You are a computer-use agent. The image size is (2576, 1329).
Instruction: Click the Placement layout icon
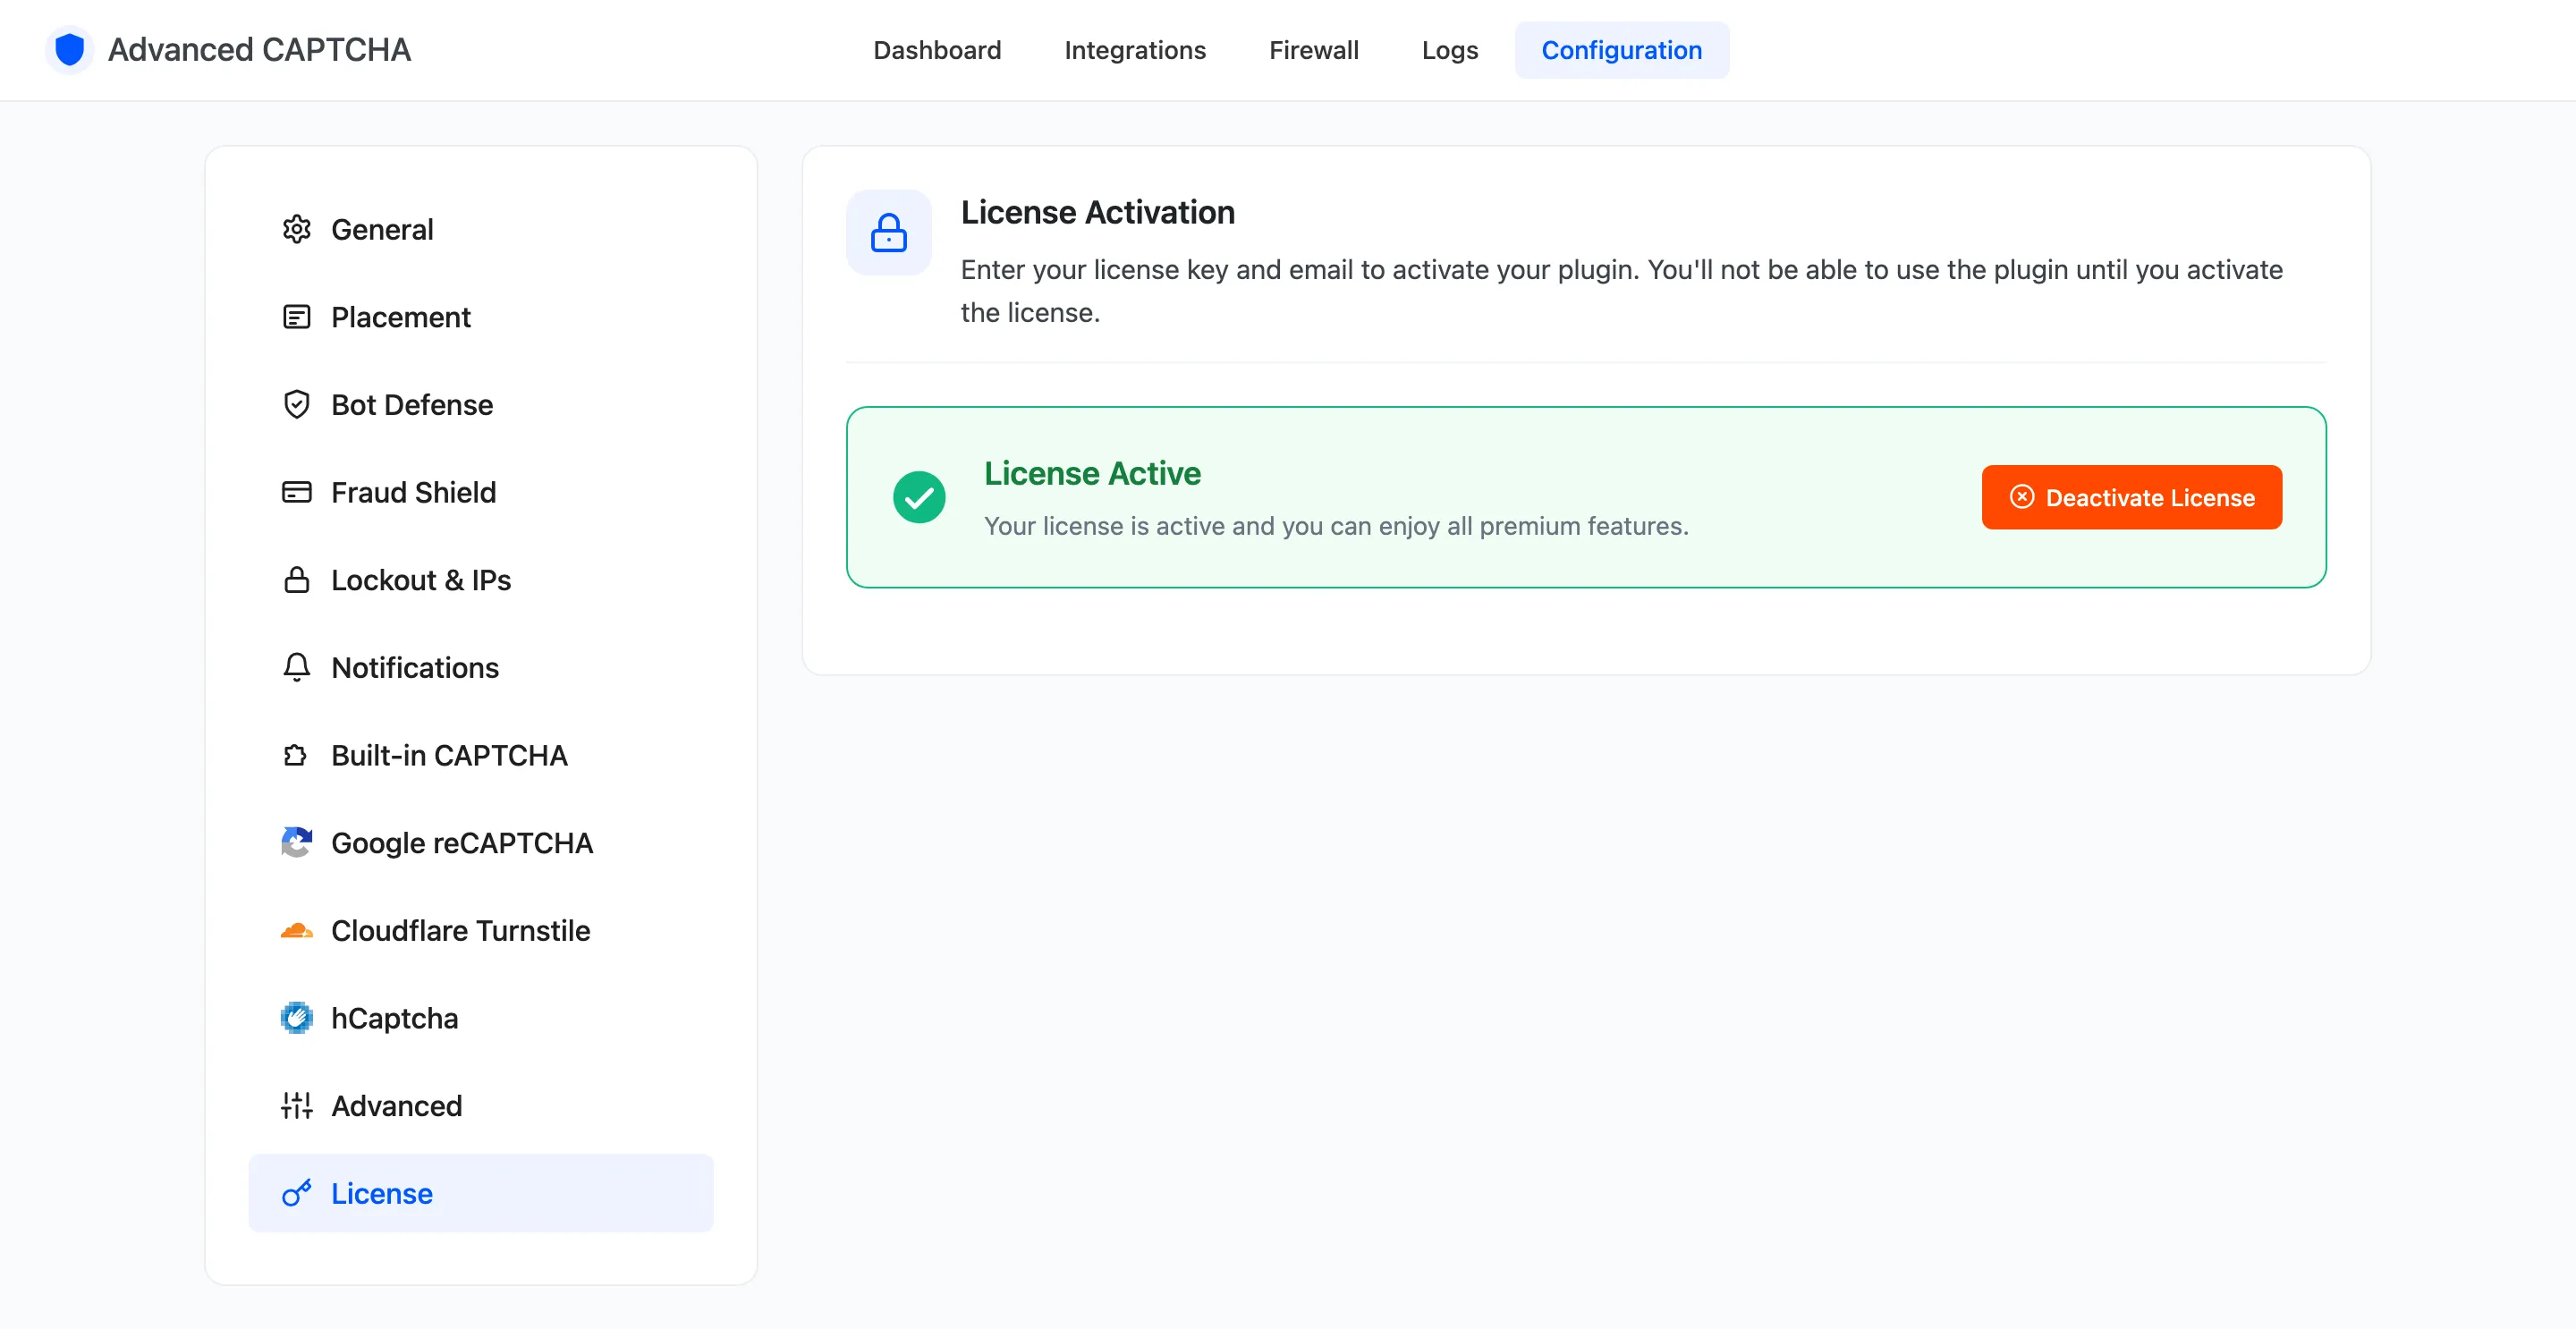[x=296, y=317]
